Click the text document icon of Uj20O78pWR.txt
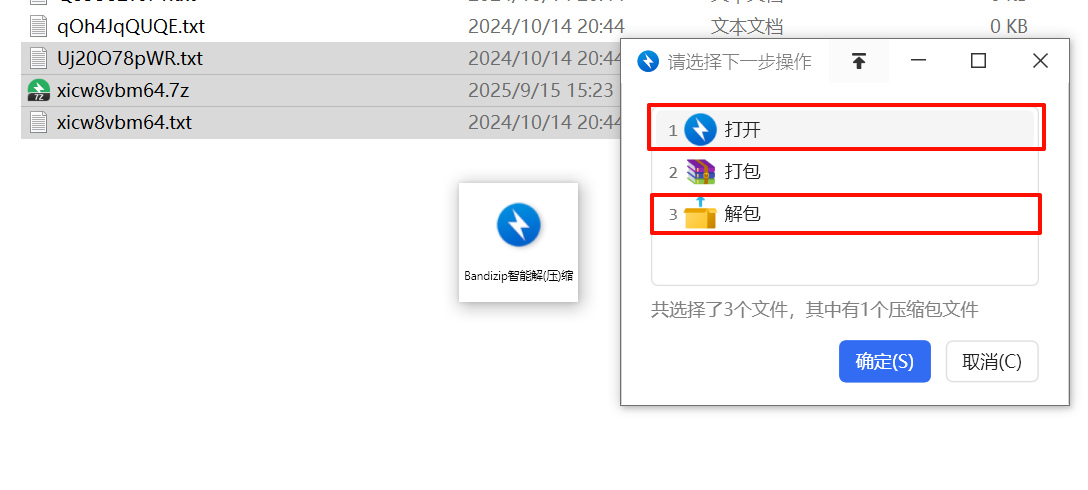The width and height of the screenshot is (1088, 490). 38,58
